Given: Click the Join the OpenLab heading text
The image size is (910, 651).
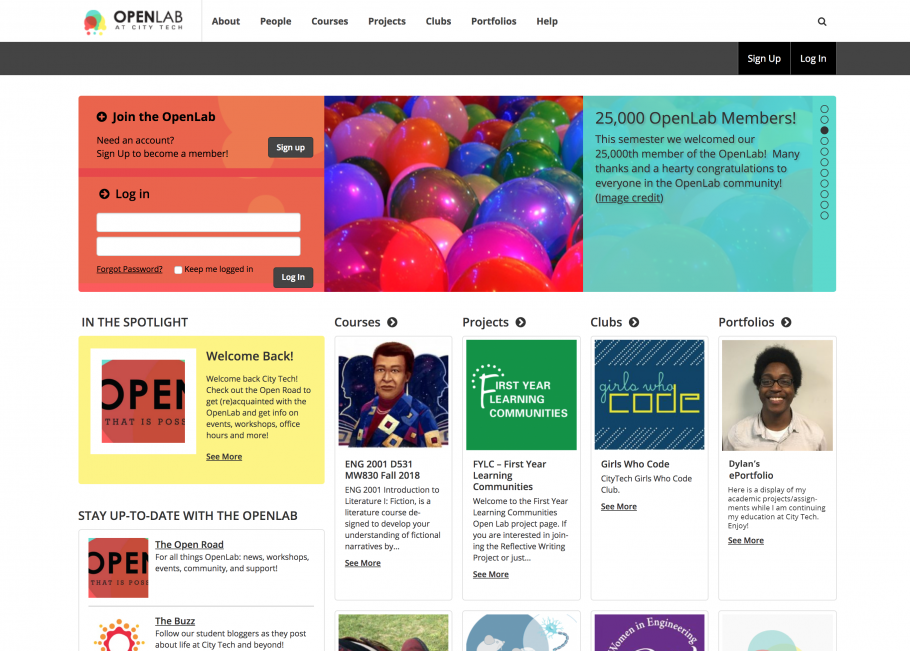Looking at the screenshot, I should tap(164, 117).
